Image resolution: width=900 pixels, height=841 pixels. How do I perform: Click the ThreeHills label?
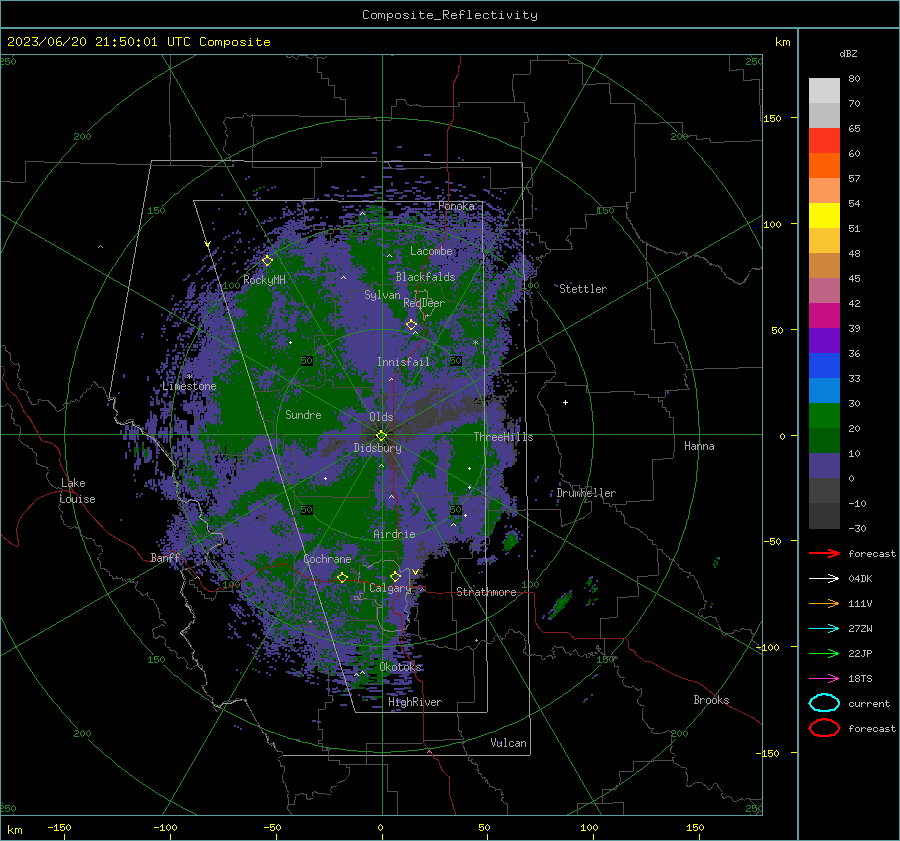pyautogui.click(x=503, y=437)
